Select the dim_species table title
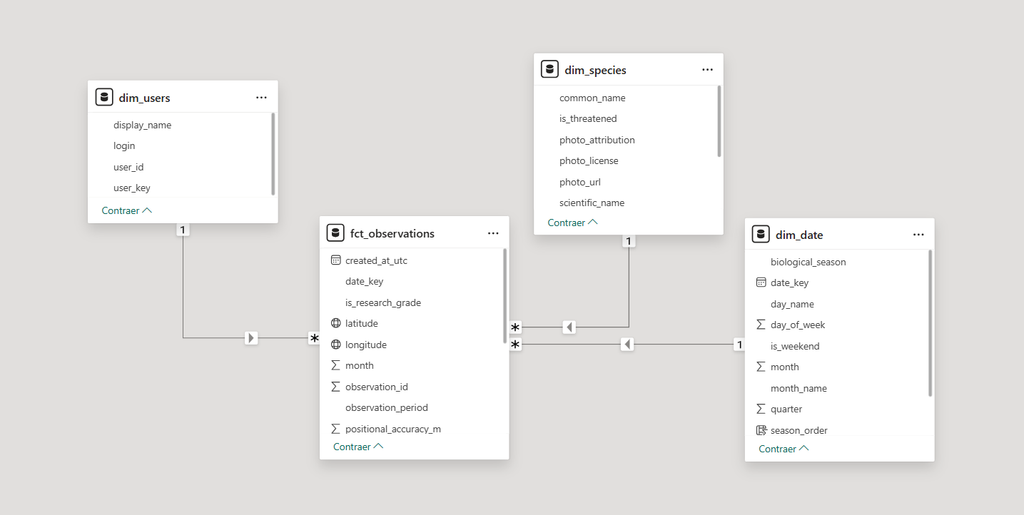The image size is (1024, 515). tap(596, 70)
